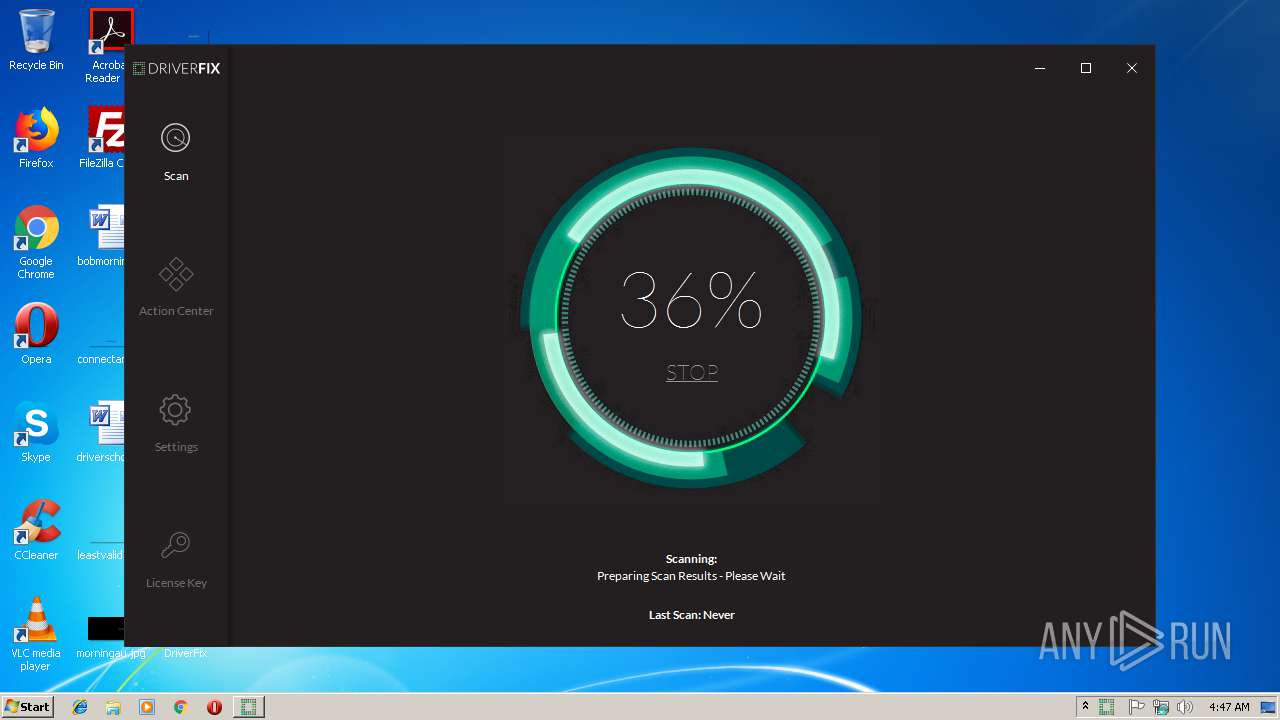Open the License Key icon
1280x720 pixels.
(x=175, y=545)
